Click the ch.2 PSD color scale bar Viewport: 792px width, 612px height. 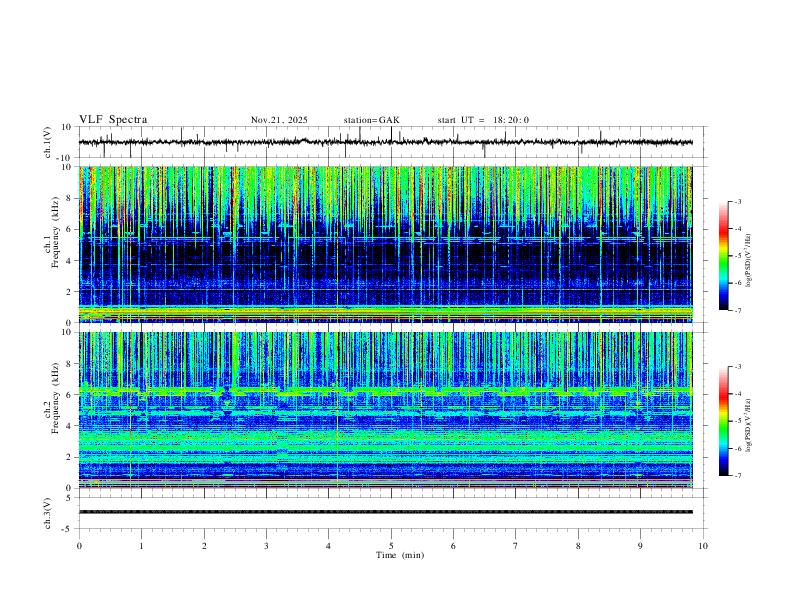coord(723,421)
